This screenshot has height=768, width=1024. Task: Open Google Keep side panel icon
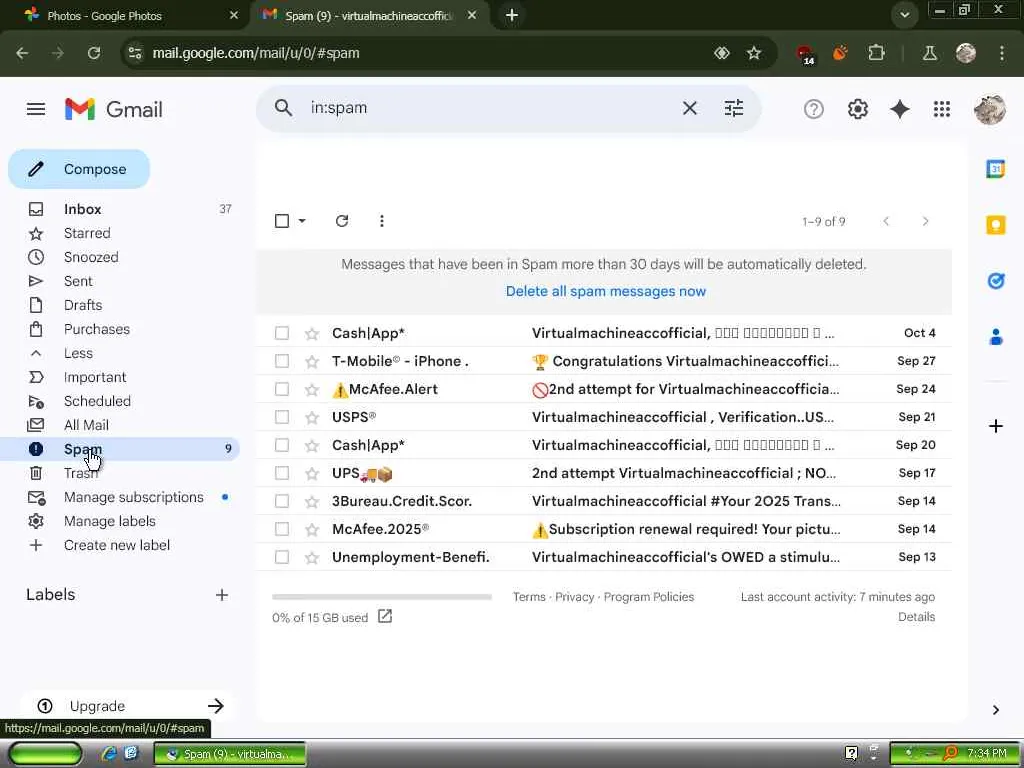tap(995, 225)
